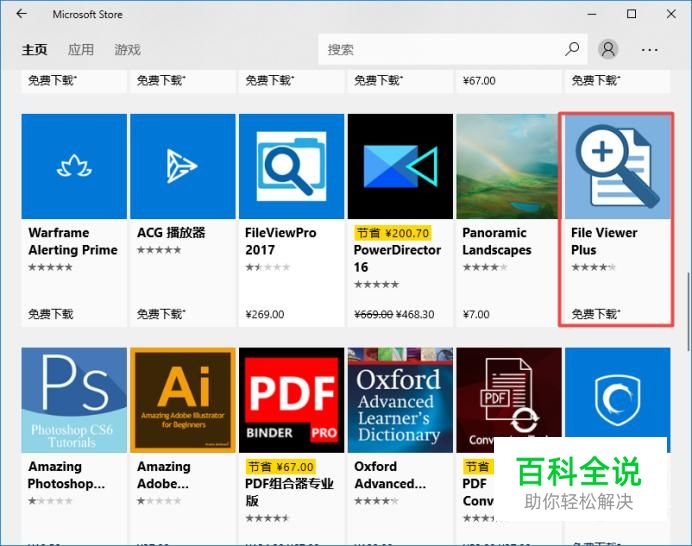Switch to the 应用 tab
Screen dimensions: 692x546
[81, 49]
